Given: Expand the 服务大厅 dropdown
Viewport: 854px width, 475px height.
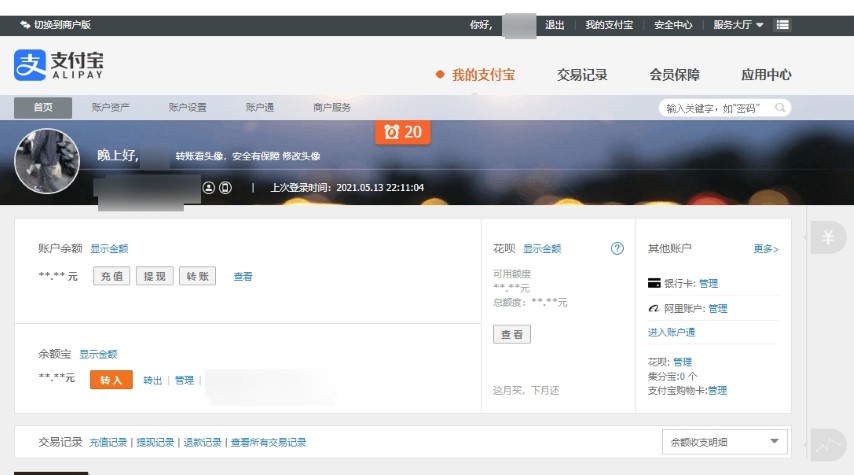Looking at the screenshot, I should (738, 25).
